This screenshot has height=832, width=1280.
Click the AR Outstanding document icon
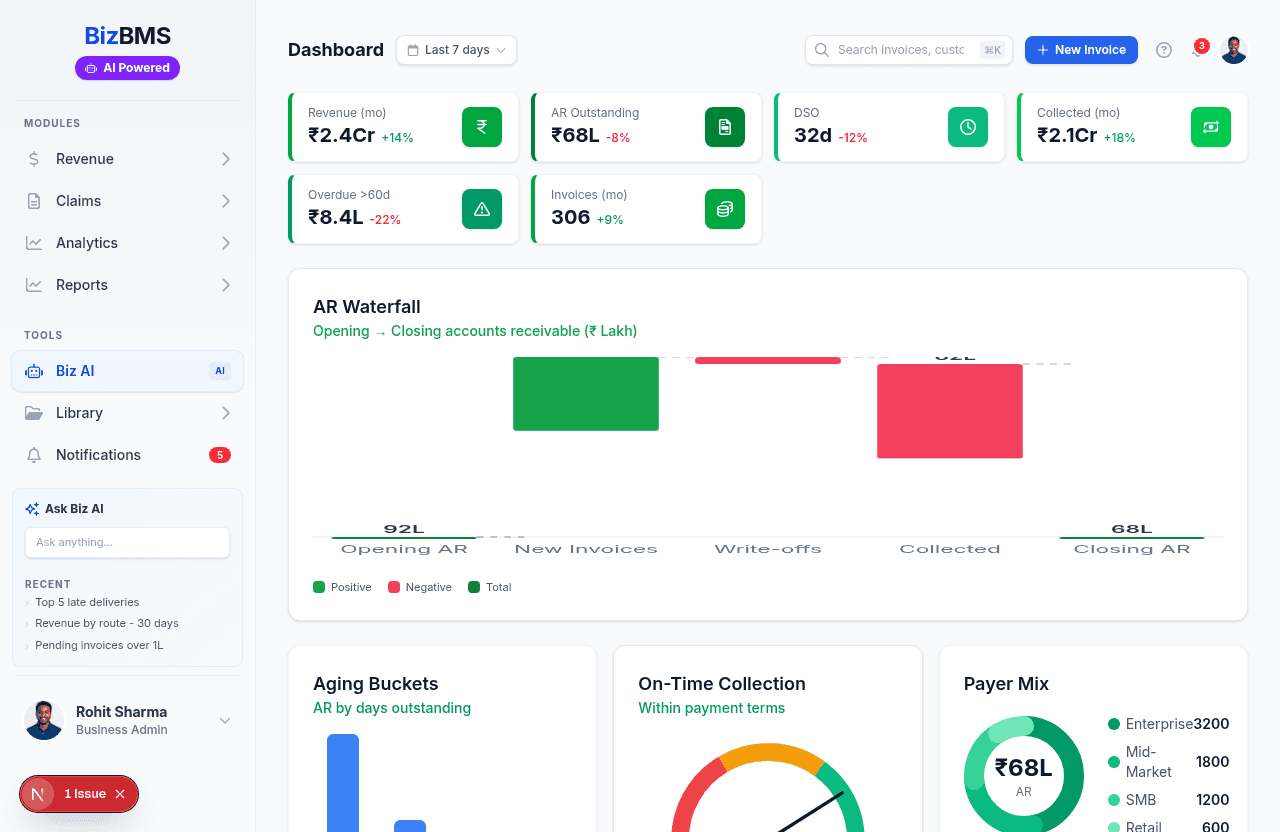724,127
